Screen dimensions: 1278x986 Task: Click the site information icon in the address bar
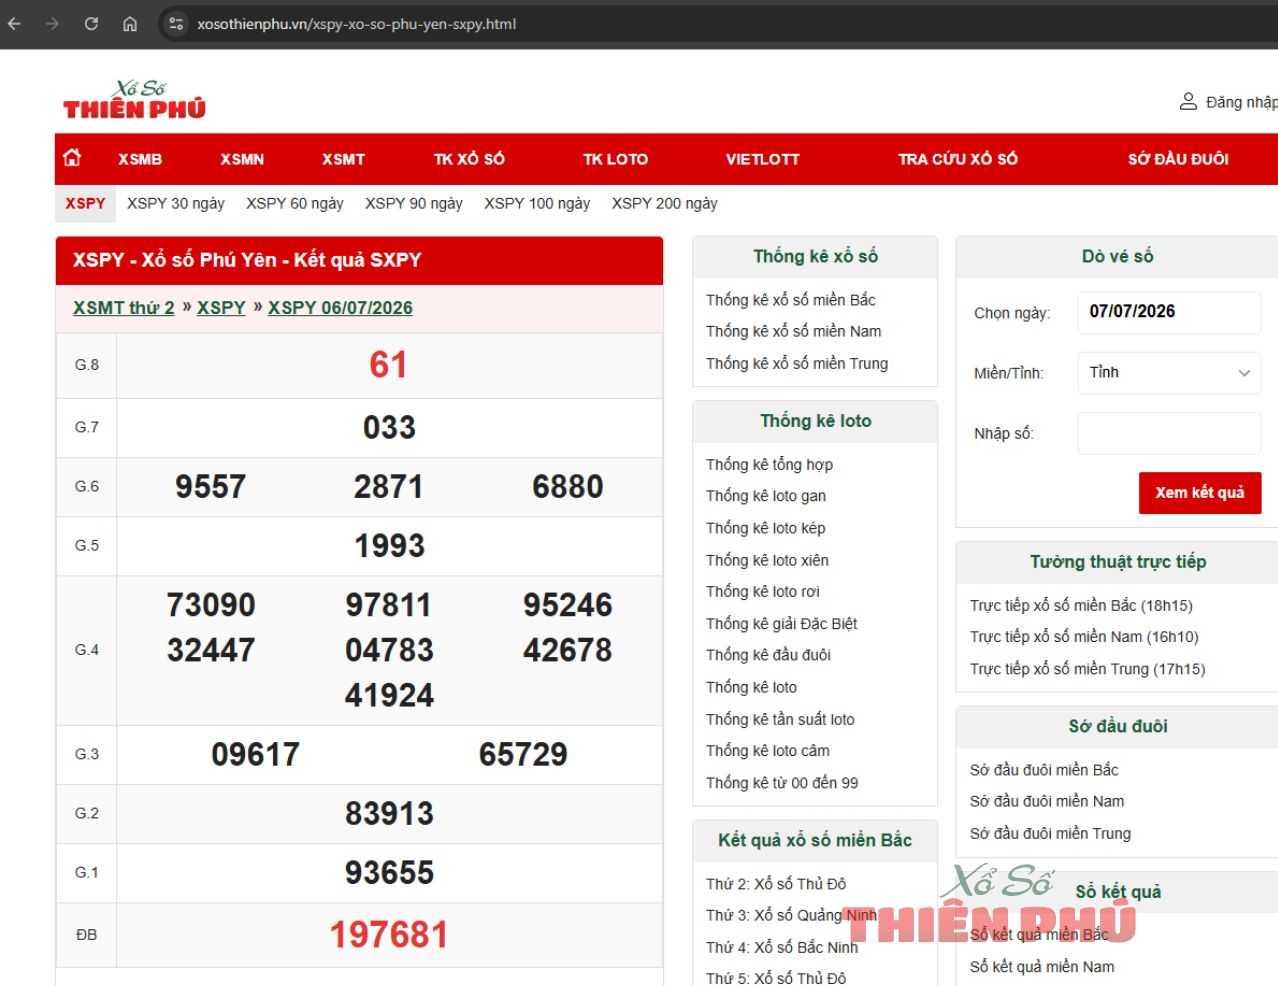click(x=176, y=24)
